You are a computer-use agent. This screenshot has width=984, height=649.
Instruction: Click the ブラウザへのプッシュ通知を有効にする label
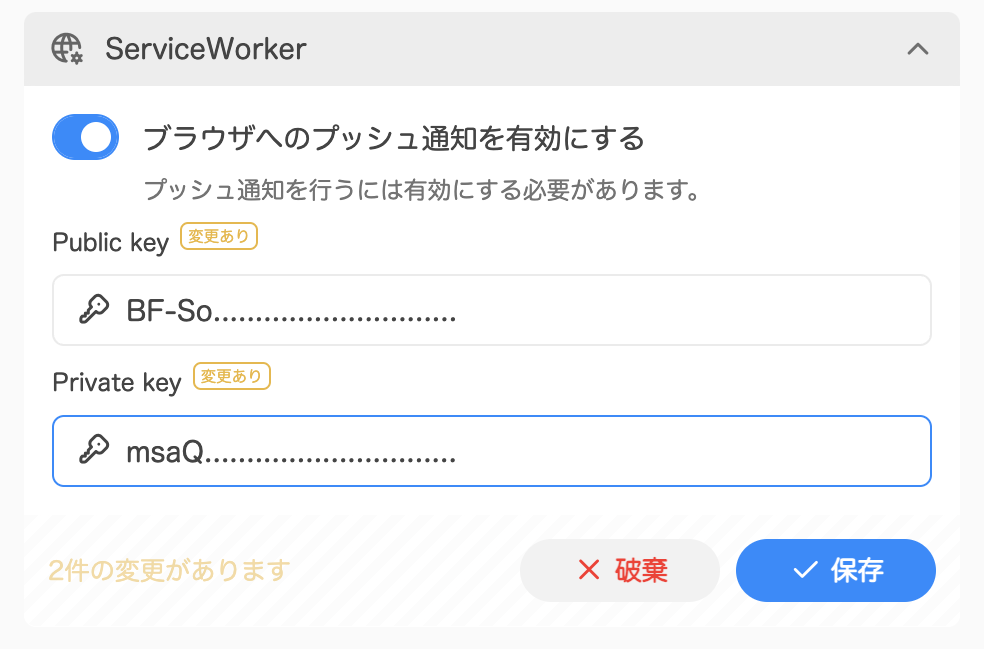point(394,138)
